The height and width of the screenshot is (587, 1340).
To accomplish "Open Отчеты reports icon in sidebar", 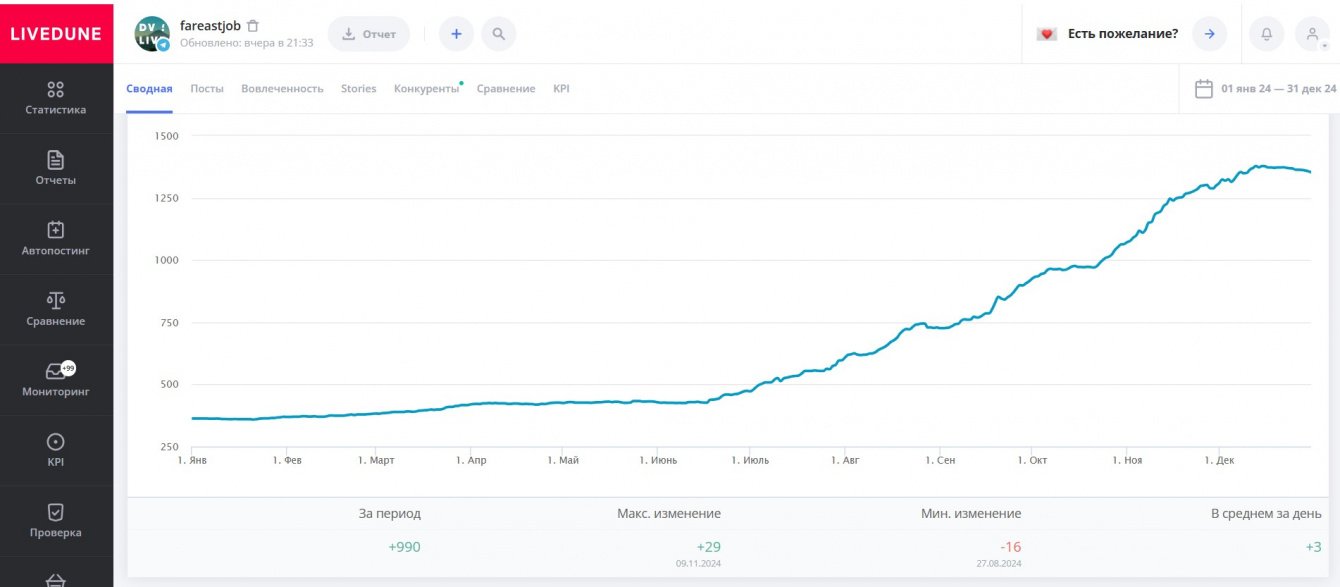I will point(56,160).
